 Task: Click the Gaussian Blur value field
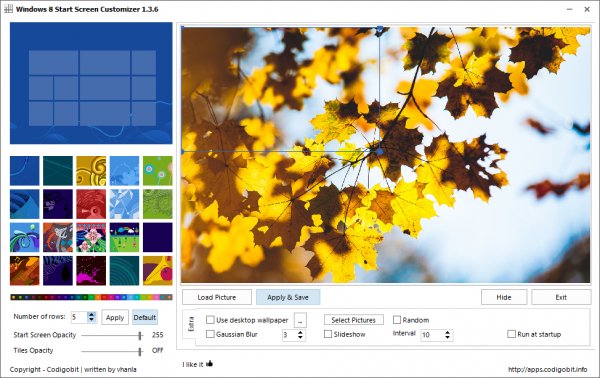[289, 335]
